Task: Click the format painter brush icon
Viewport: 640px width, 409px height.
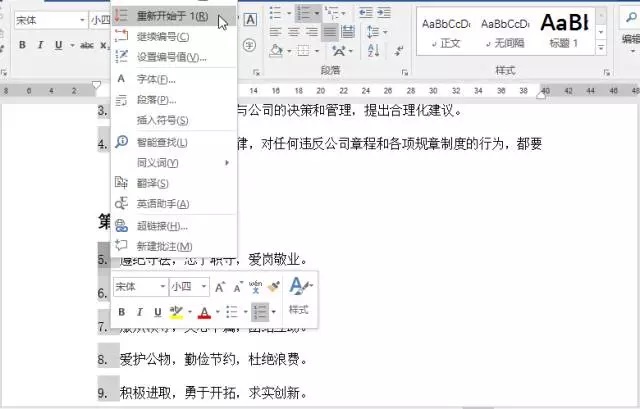Action: [274, 287]
